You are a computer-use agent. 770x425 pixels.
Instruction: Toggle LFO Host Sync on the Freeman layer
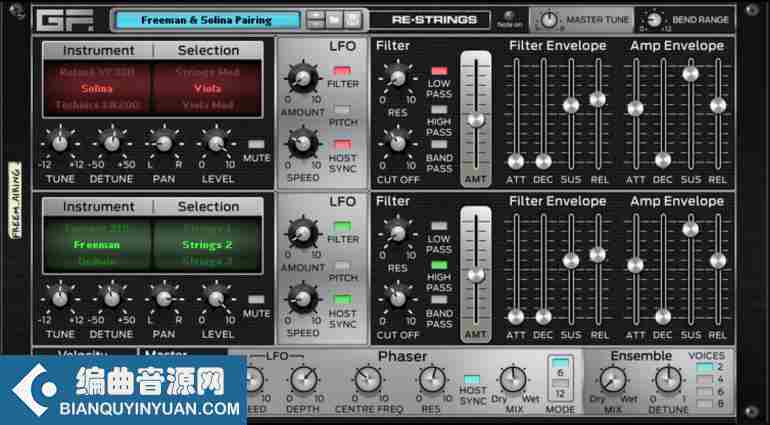click(343, 299)
